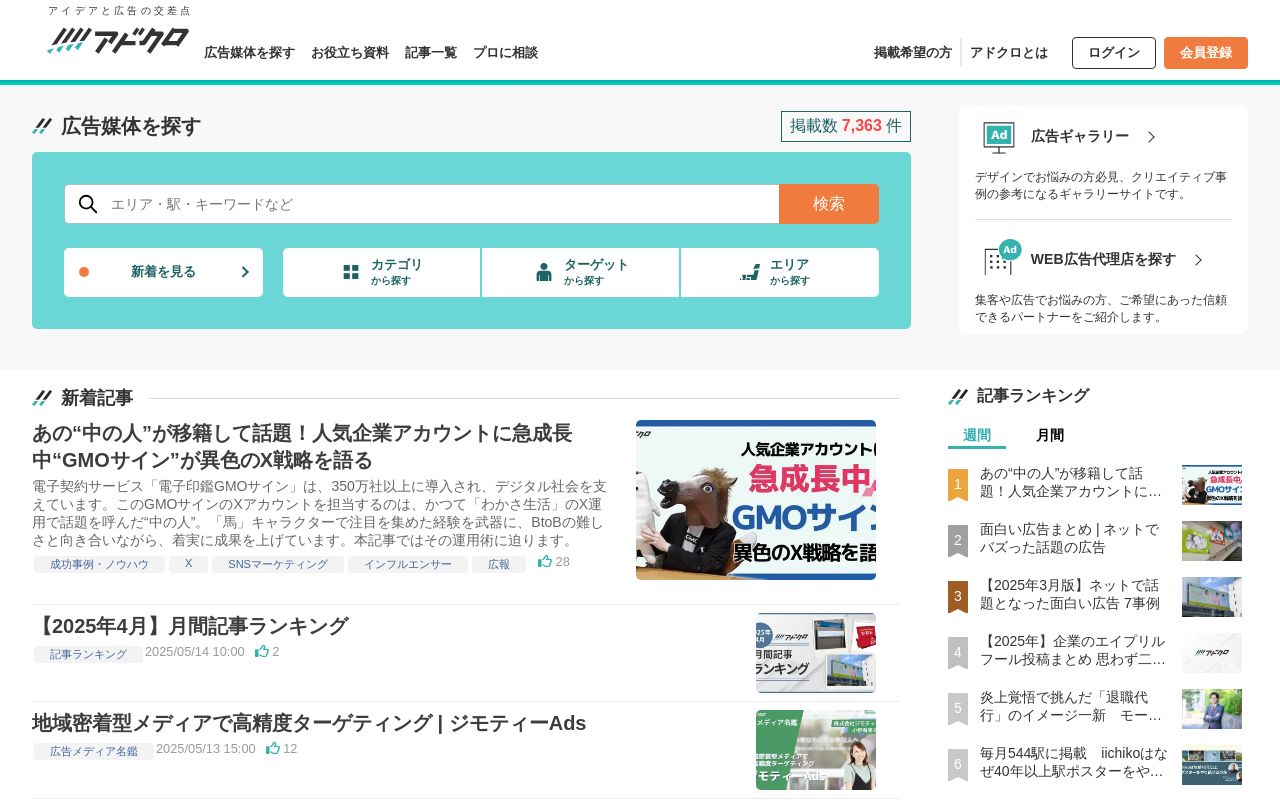This screenshot has width=1280, height=800.
Task: Click the WEB広告代理店 building Ad icon
Action: pos(1002,258)
